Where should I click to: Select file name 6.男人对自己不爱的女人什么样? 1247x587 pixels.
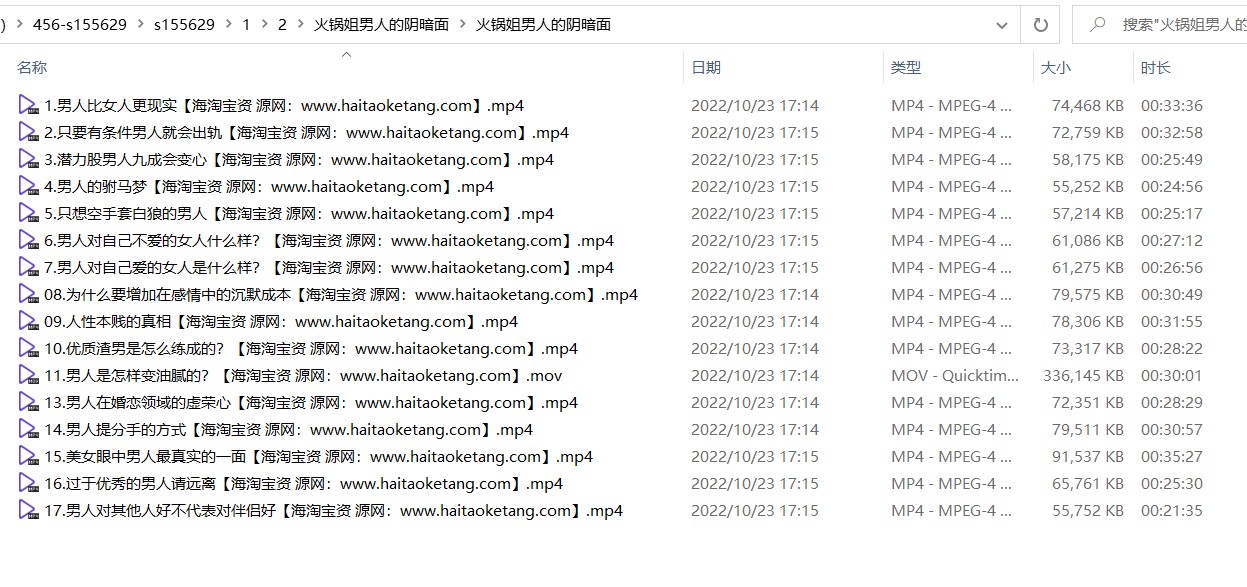click(x=329, y=240)
